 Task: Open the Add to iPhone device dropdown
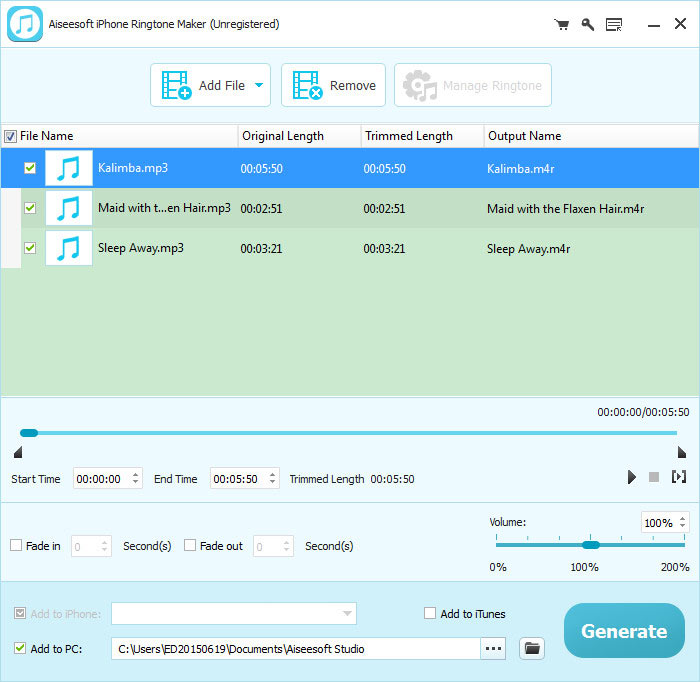click(233, 614)
